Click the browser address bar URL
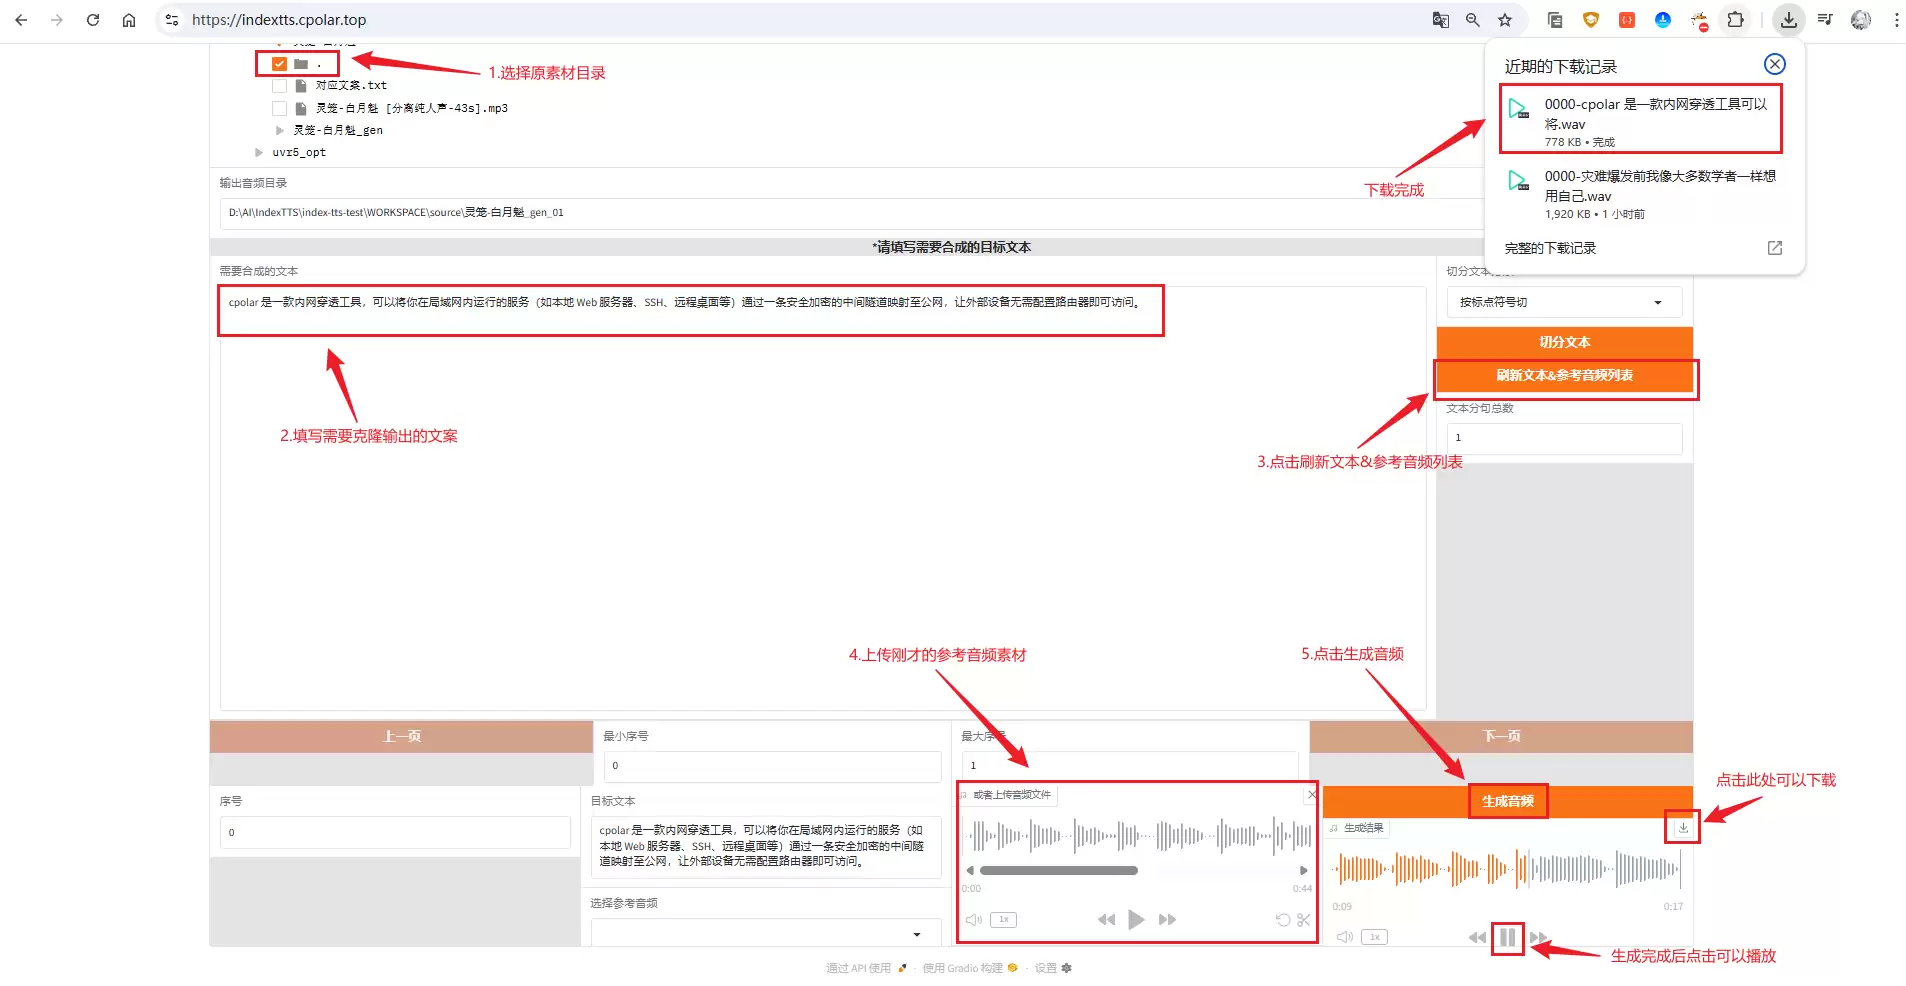The image size is (1906, 986). click(x=279, y=20)
